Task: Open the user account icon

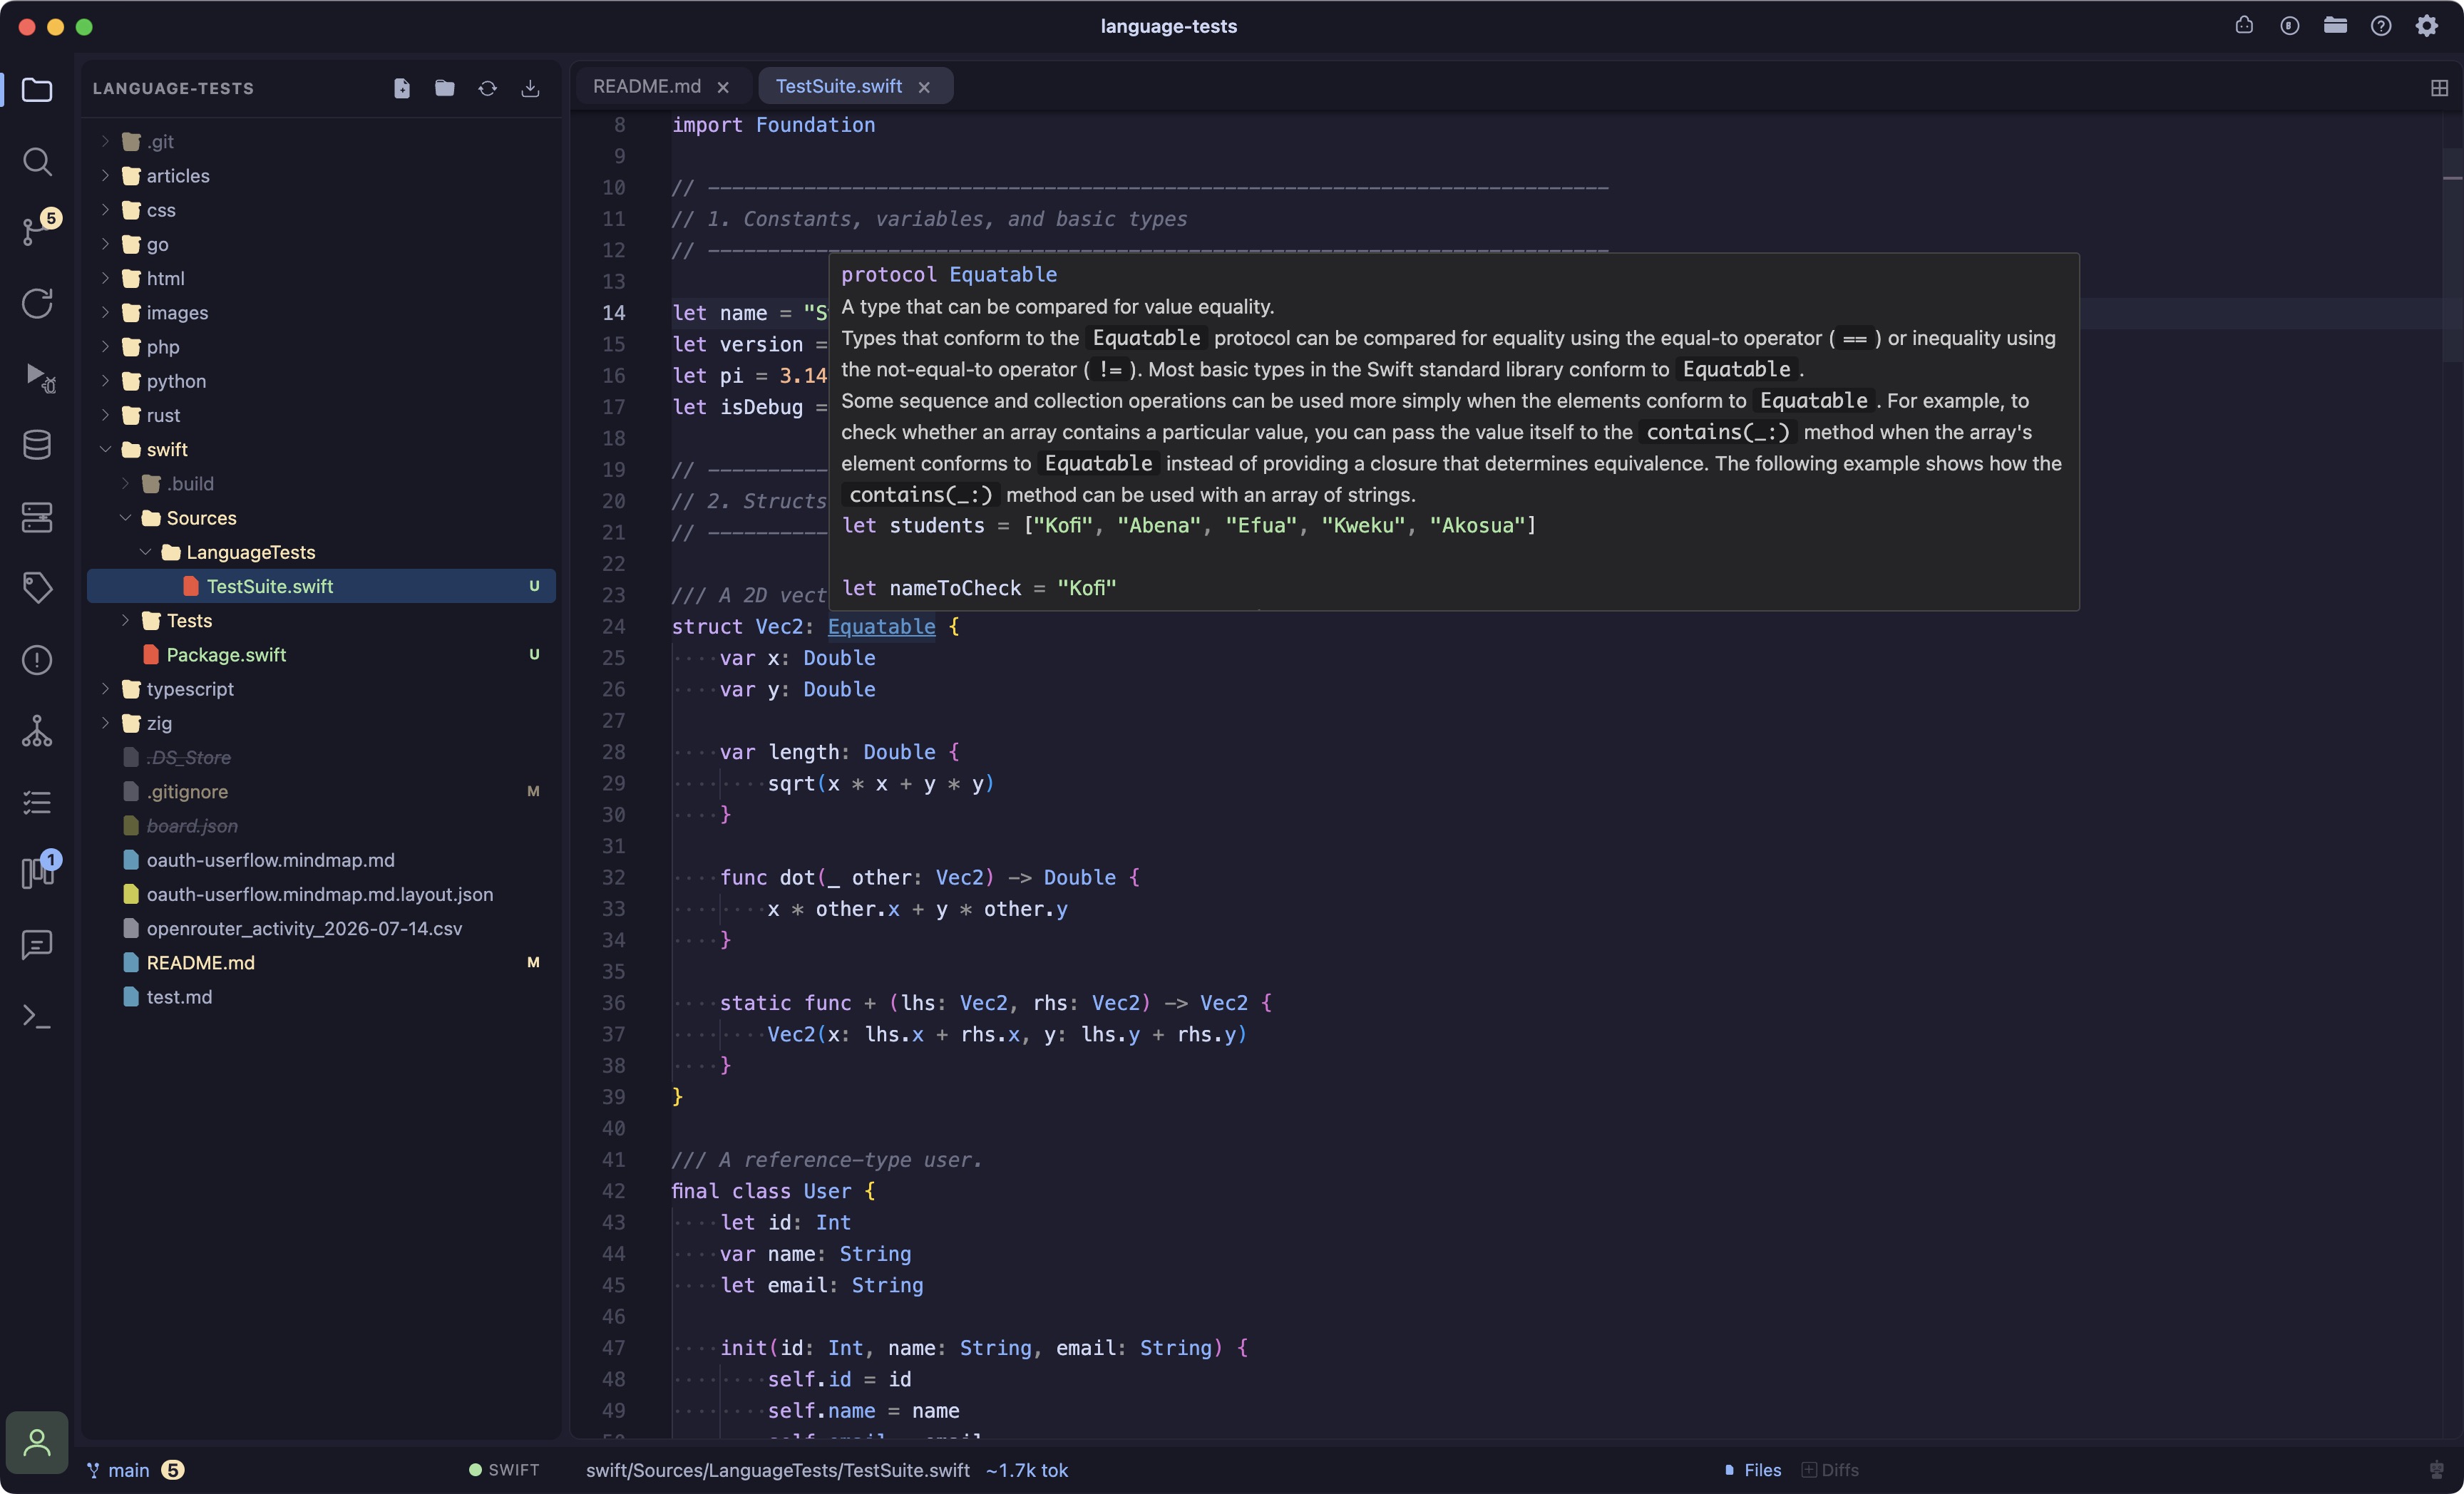Action: [x=37, y=1442]
